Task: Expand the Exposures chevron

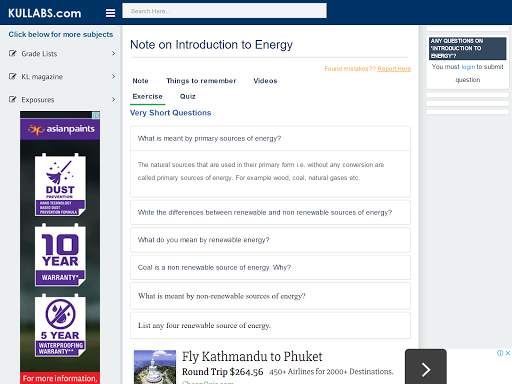Action: point(114,99)
